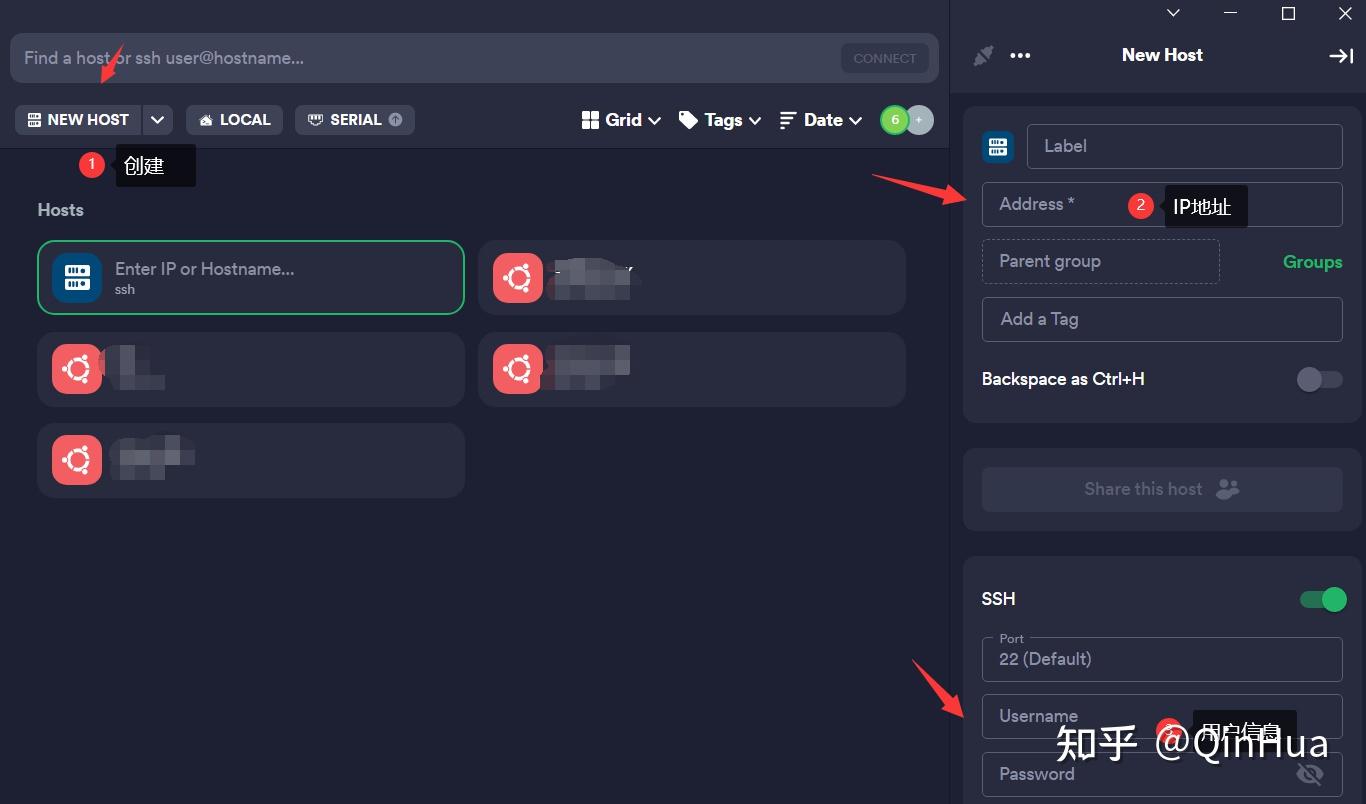Click the host icon beside Label field
Screen dimensions: 1366x804
pyautogui.click(x=998, y=147)
